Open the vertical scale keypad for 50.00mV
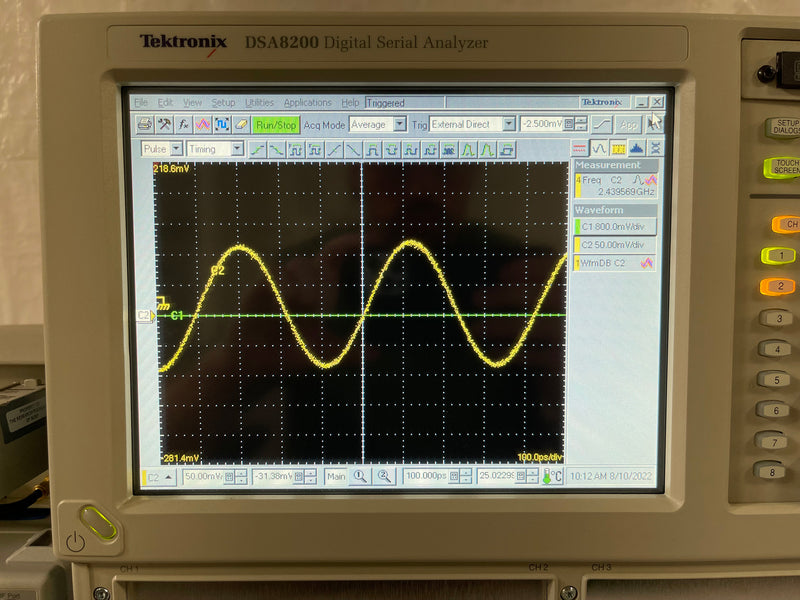 click(x=229, y=477)
